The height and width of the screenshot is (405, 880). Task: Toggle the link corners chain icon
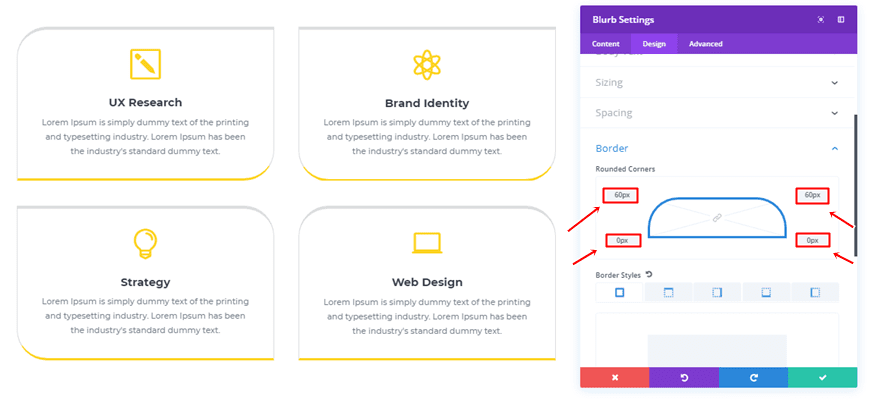717,218
